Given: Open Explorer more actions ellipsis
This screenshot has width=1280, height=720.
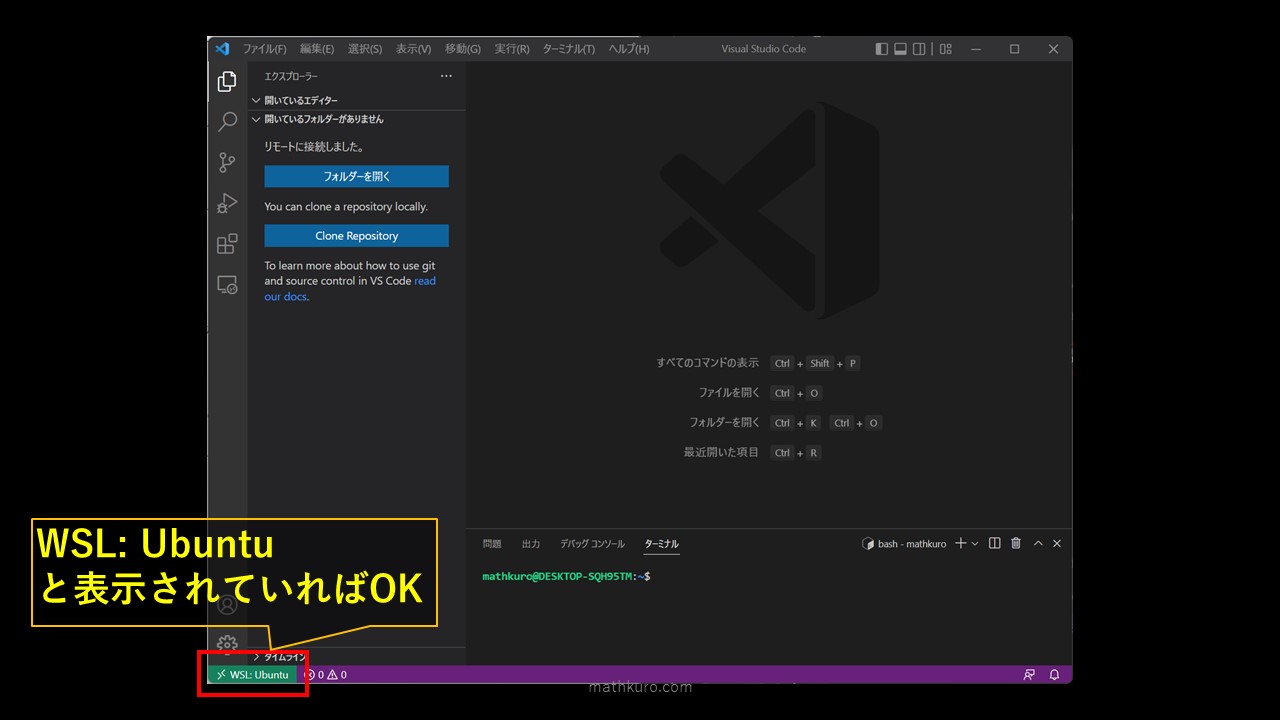Looking at the screenshot, I should click(x=446, y=76).
